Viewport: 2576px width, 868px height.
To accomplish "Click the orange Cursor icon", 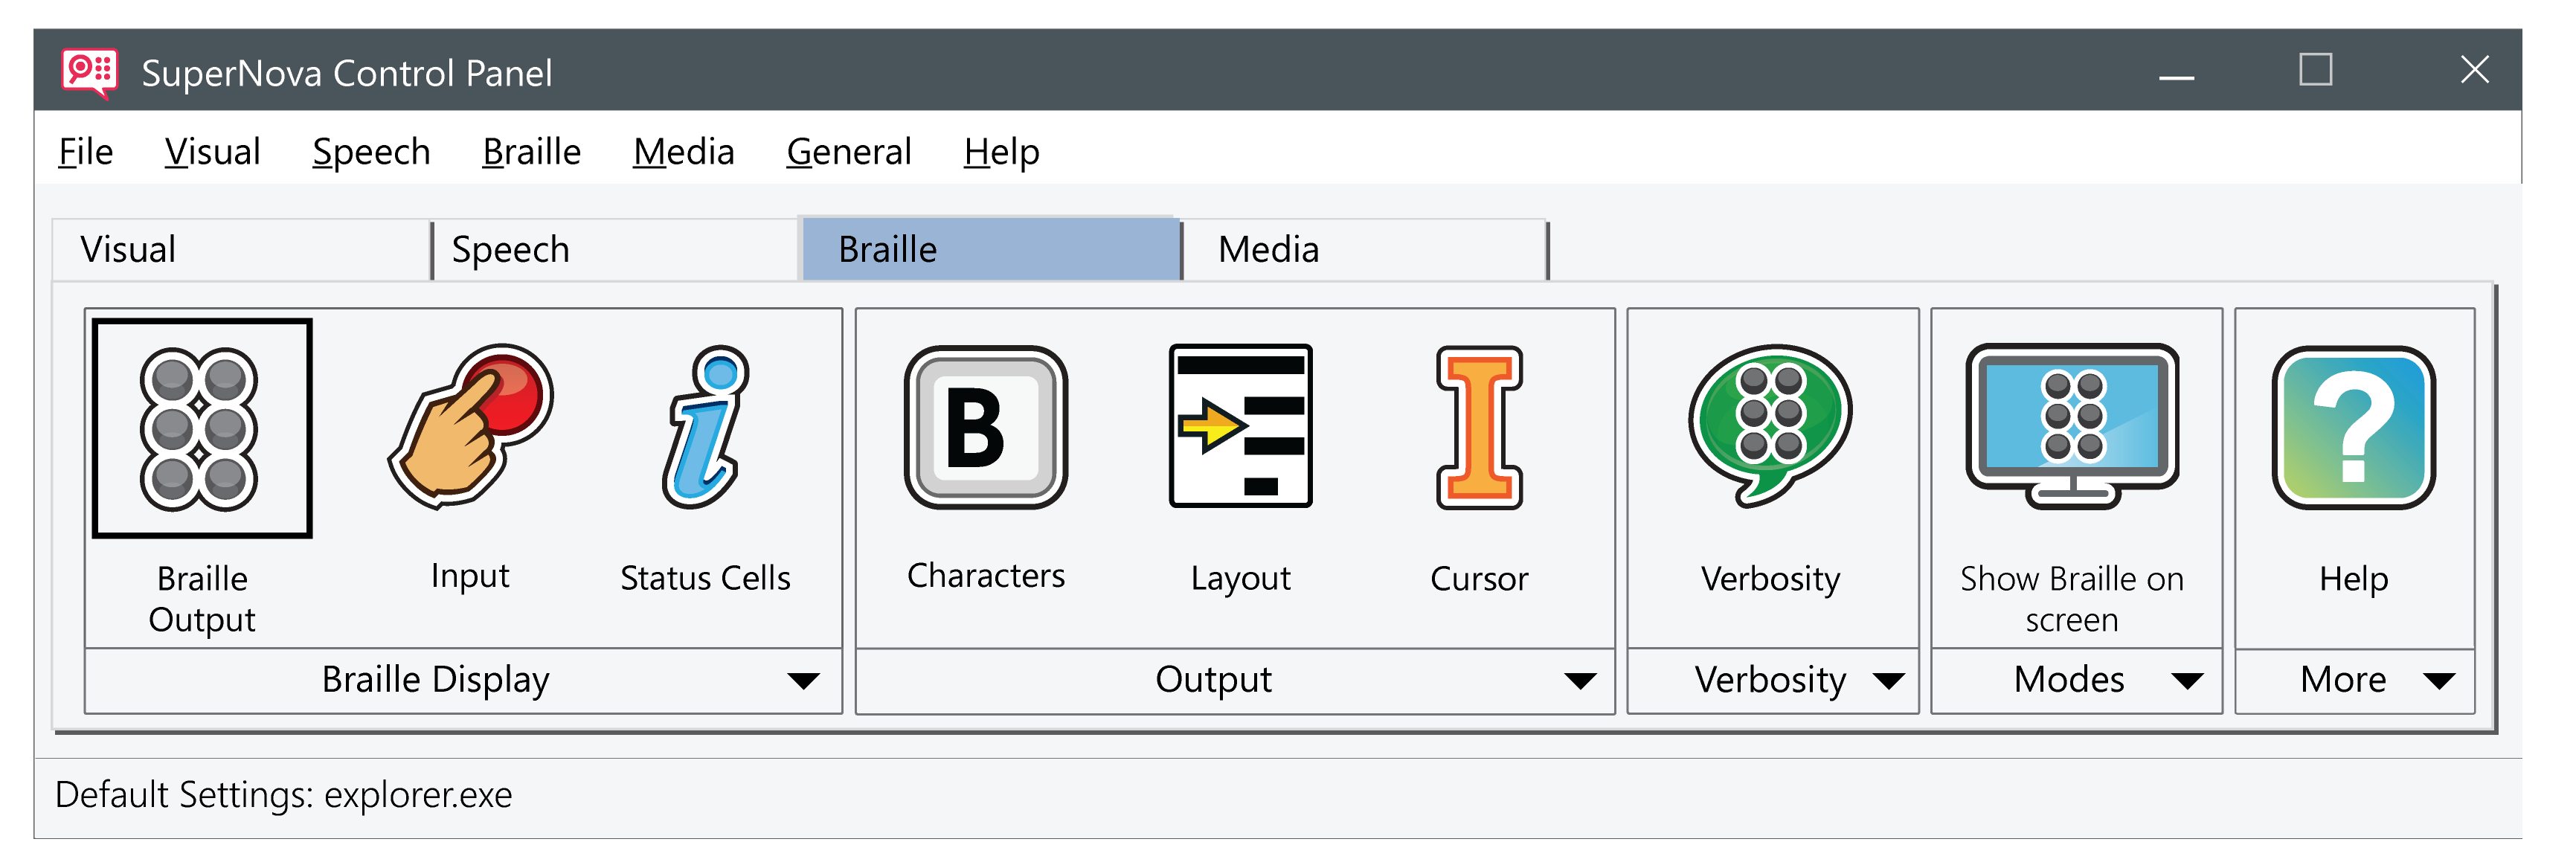I will pos(1479,427).
